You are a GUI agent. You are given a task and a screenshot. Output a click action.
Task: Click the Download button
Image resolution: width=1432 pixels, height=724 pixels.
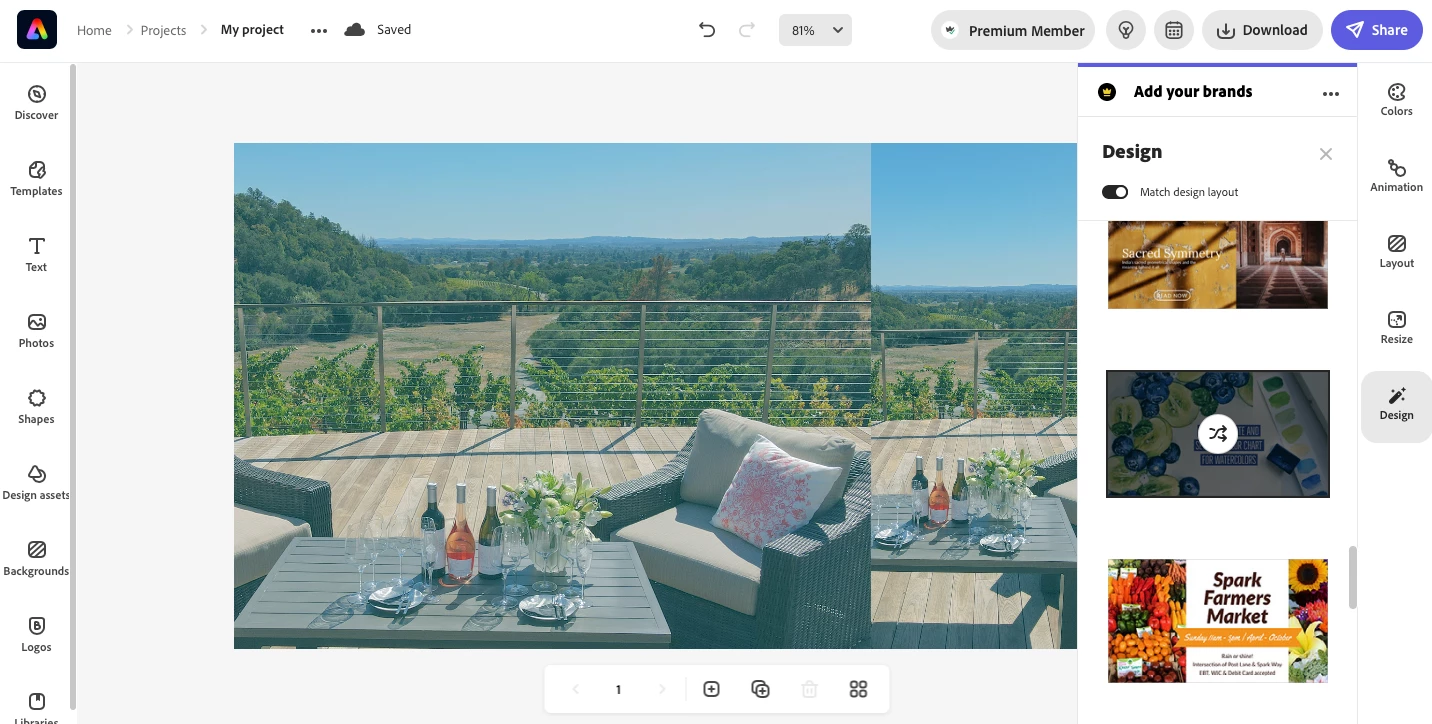pos(1262,30)
